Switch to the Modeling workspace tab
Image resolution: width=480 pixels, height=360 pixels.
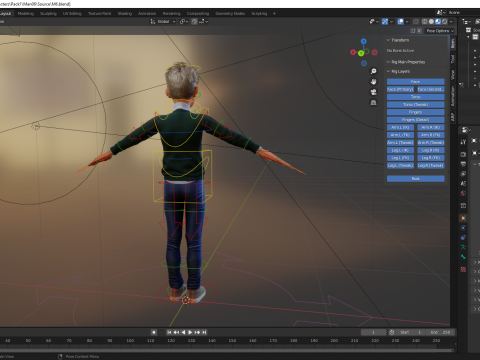[26, 14]
